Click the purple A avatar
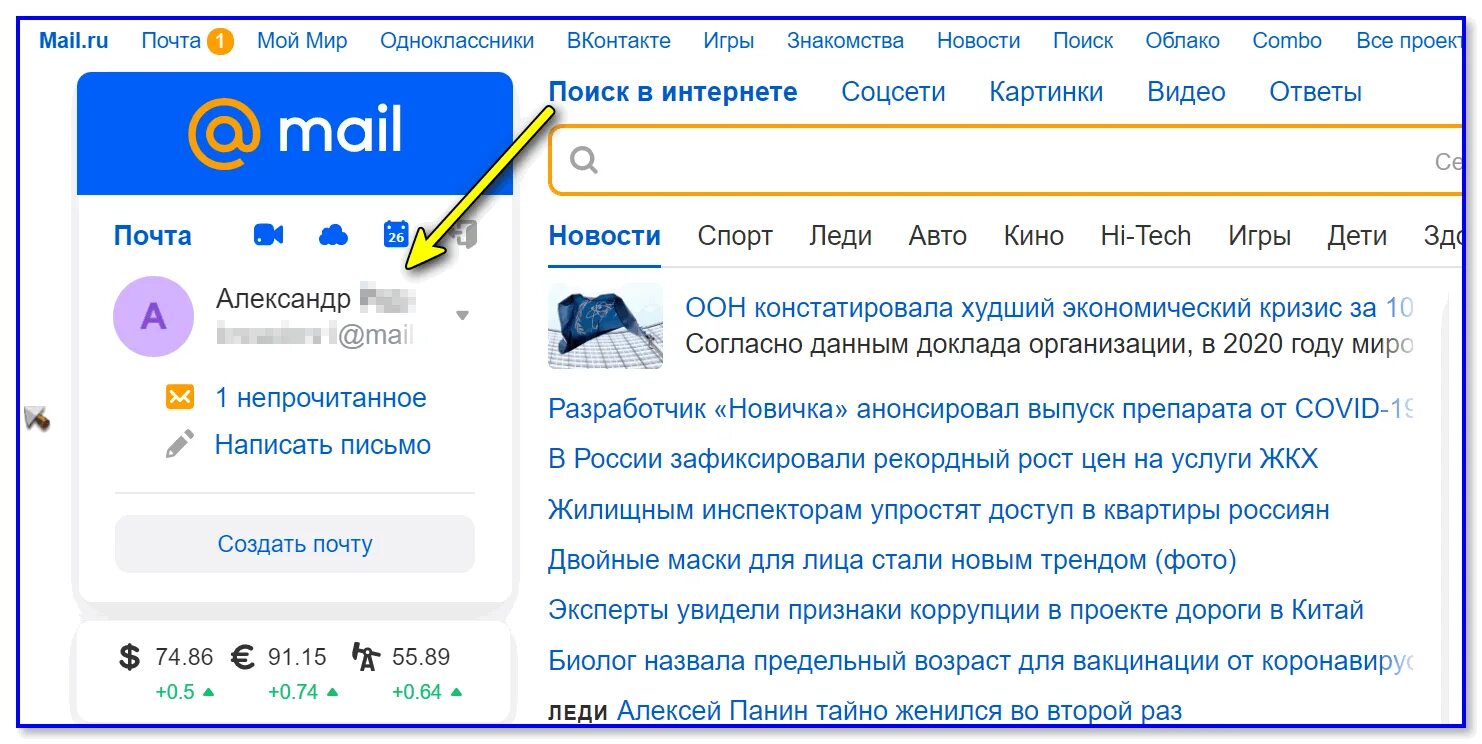Viewport: 1482px width, 744px height. (x=153, y=316)
